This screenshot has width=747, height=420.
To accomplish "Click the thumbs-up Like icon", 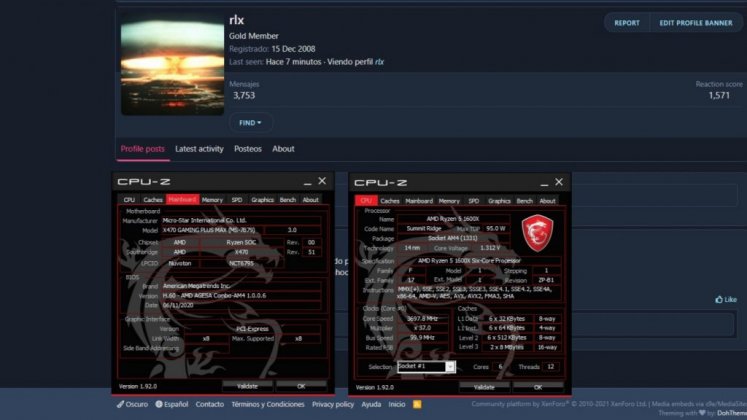I will point(719,300).
